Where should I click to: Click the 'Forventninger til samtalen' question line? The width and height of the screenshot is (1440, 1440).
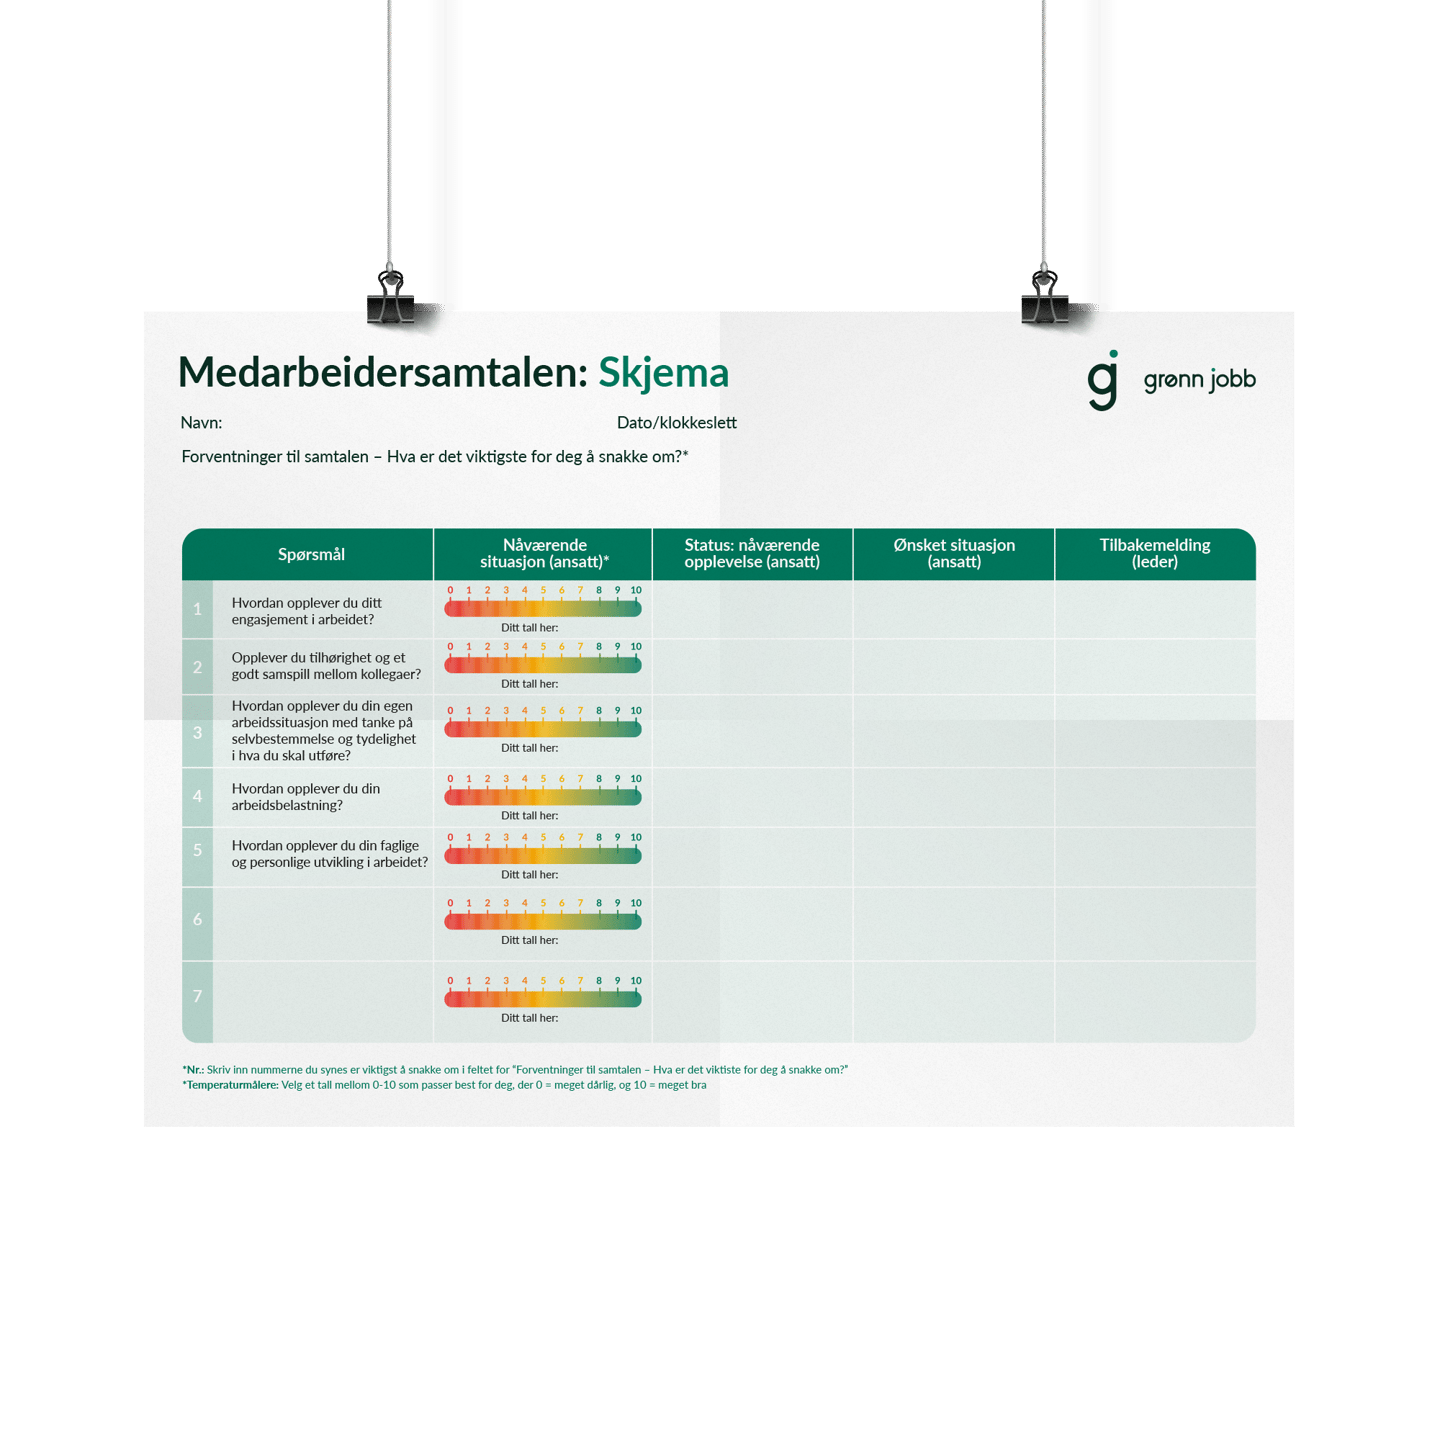(x=435, y=457)
